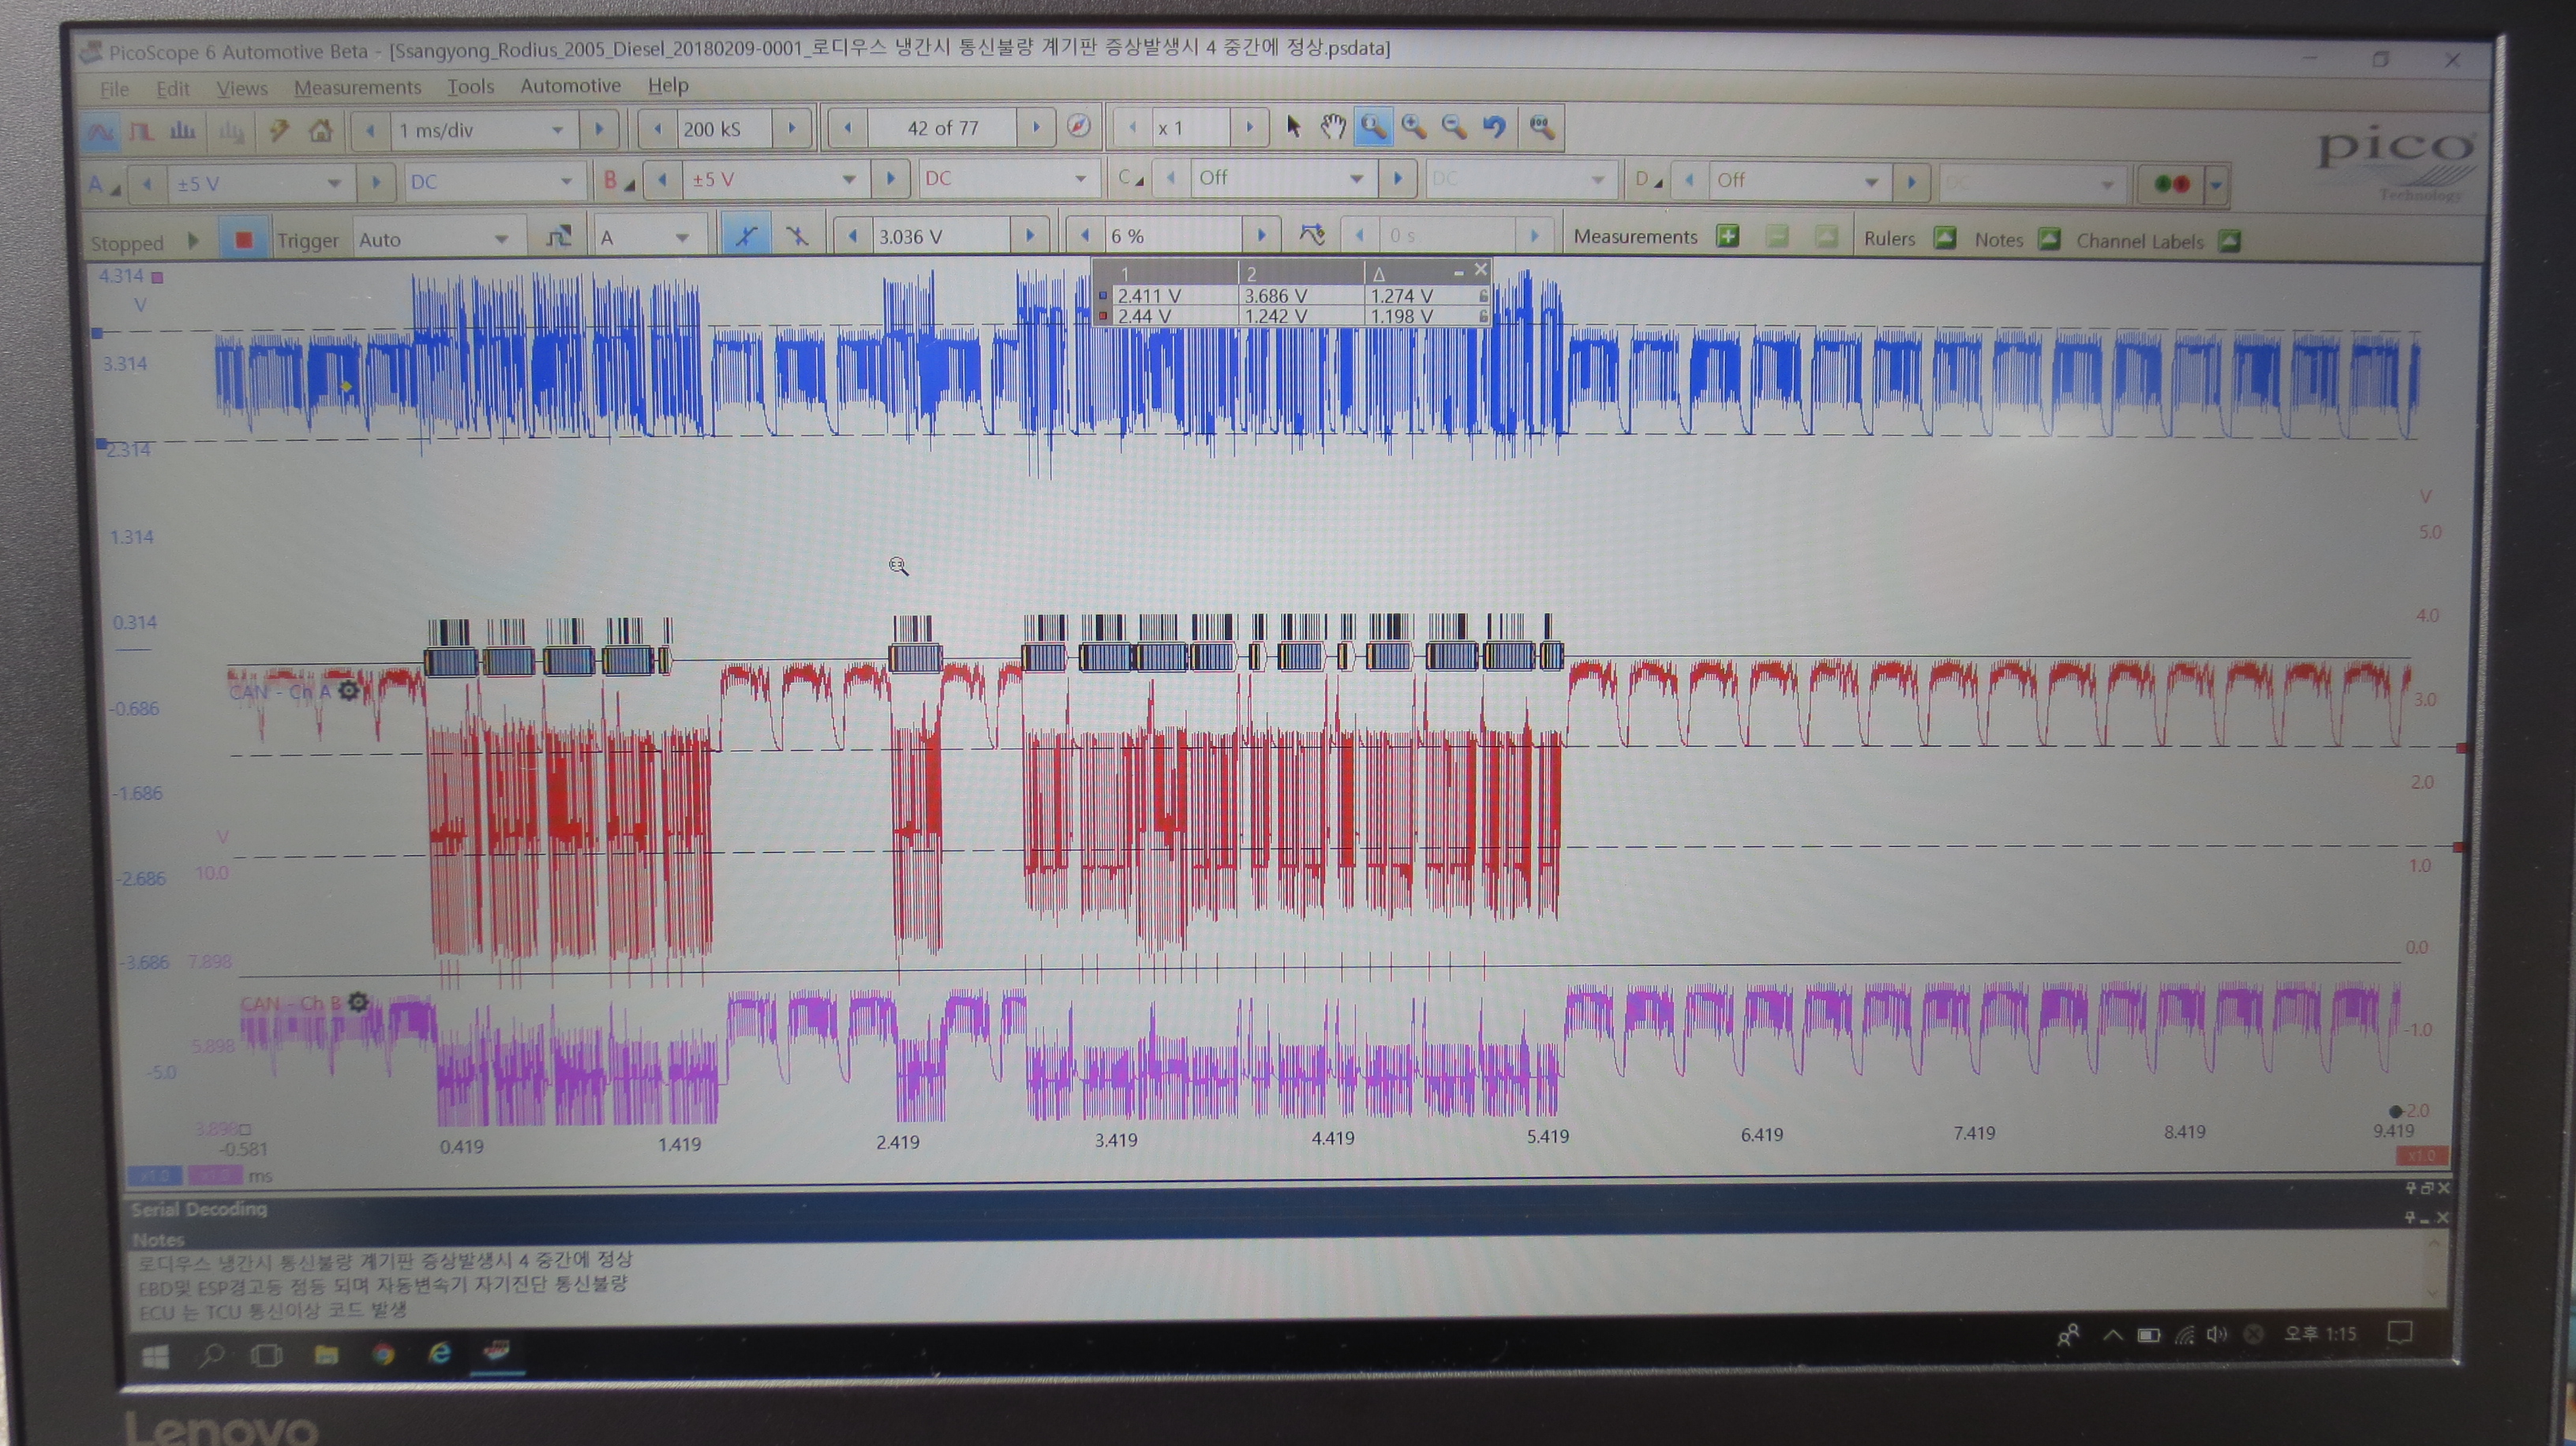Go to next waveform buffer arrow
The height and width of the screenshot is (1446, 2576).
pos(1037,127)
